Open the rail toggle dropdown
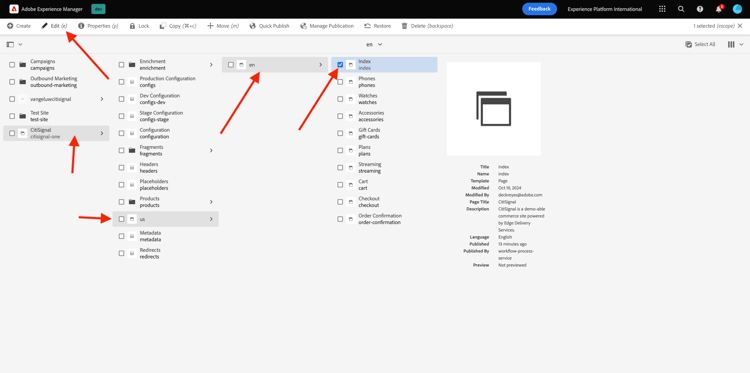The width and height of the screenshot is (750, 373). pos(14,44)
